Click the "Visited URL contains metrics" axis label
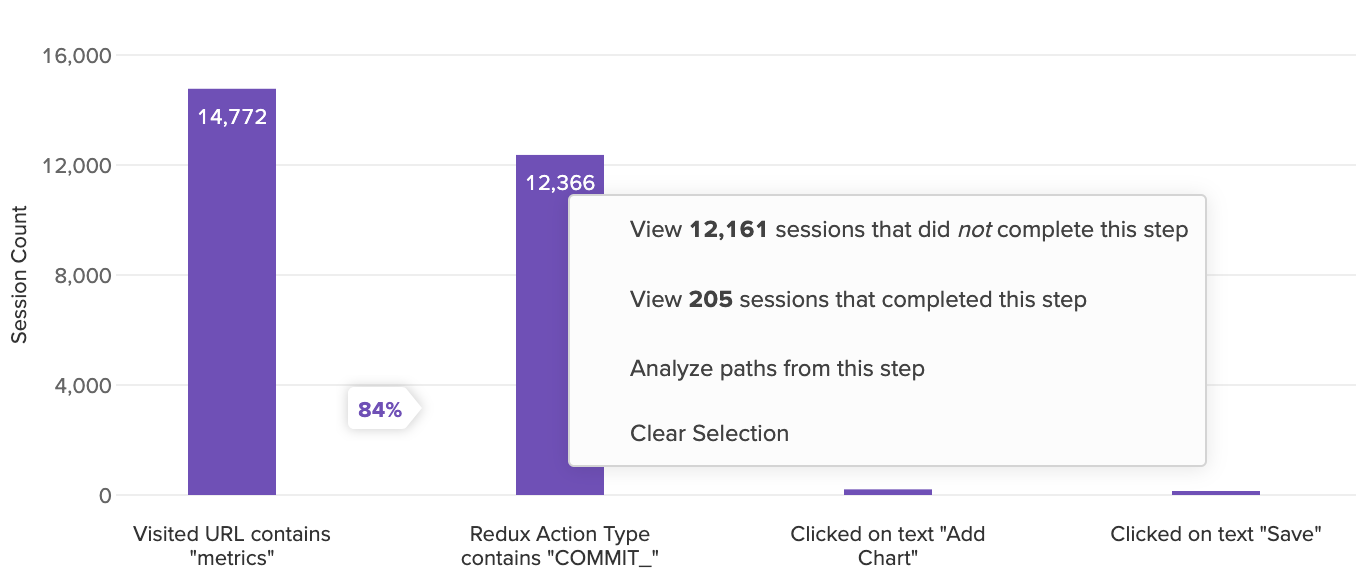Viewport: 1356px width, 584px height. pos(232,546)
